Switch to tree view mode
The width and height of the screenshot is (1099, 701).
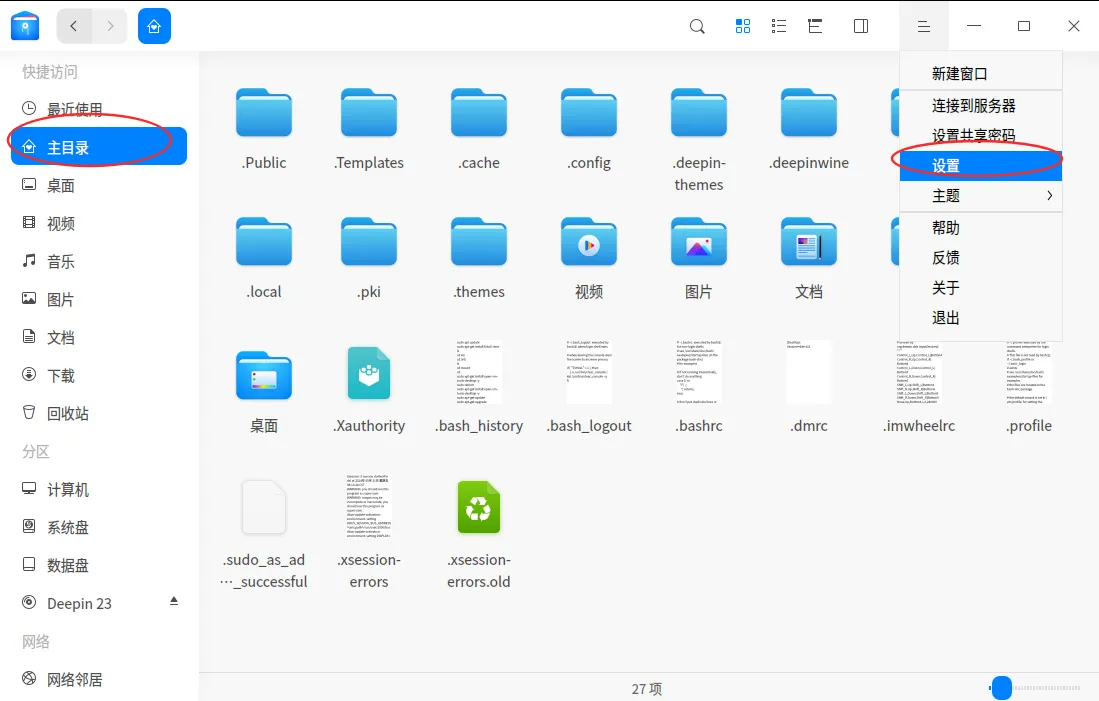[x=816, y=27]
